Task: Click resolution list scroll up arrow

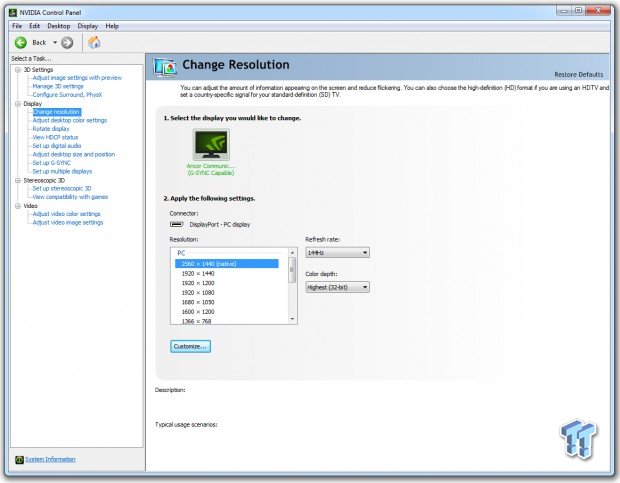Action: click(x=292, y=253)
